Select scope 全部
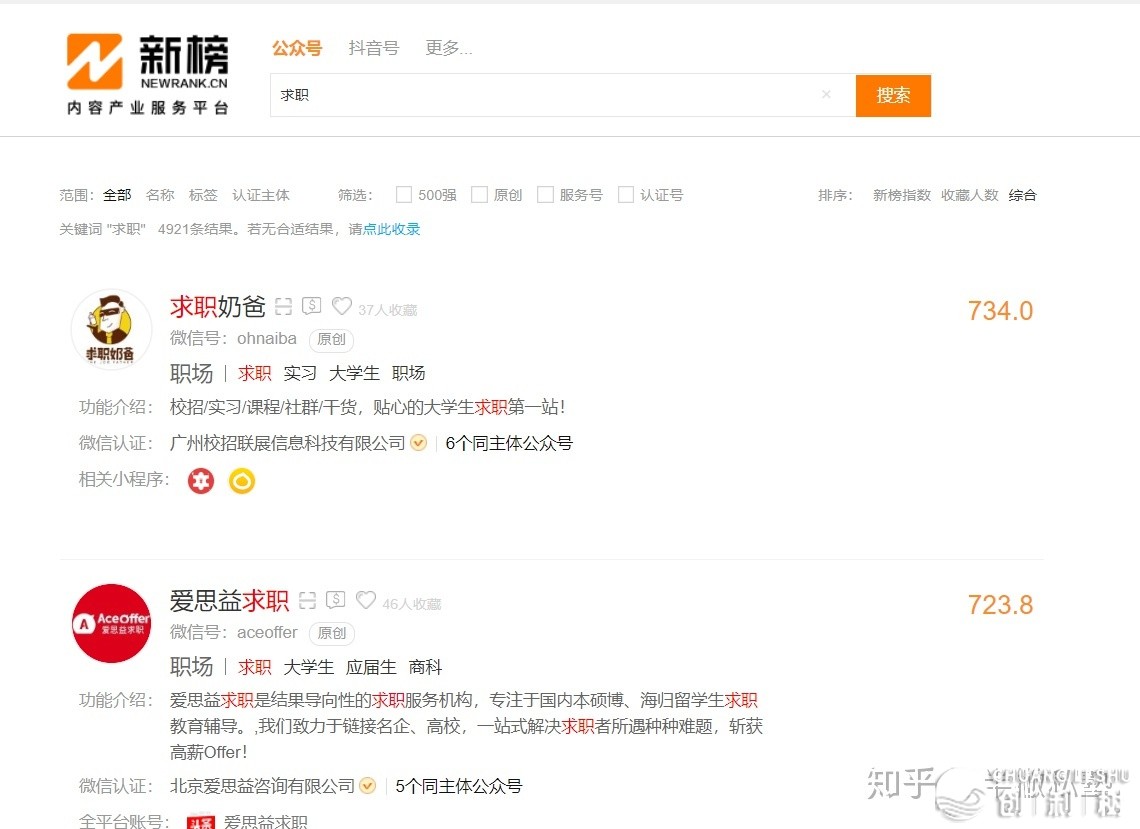The height and width of the screenshot is (829, 1140). [117, 195]
